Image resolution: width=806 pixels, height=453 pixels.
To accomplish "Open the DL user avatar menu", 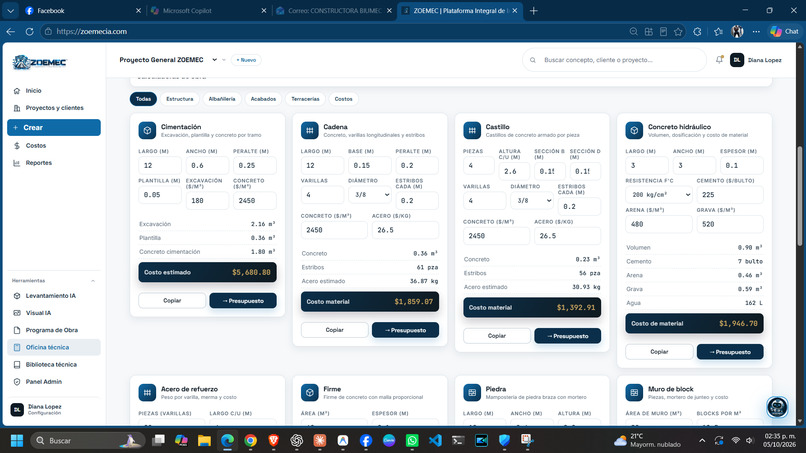I will click(737, 60).
